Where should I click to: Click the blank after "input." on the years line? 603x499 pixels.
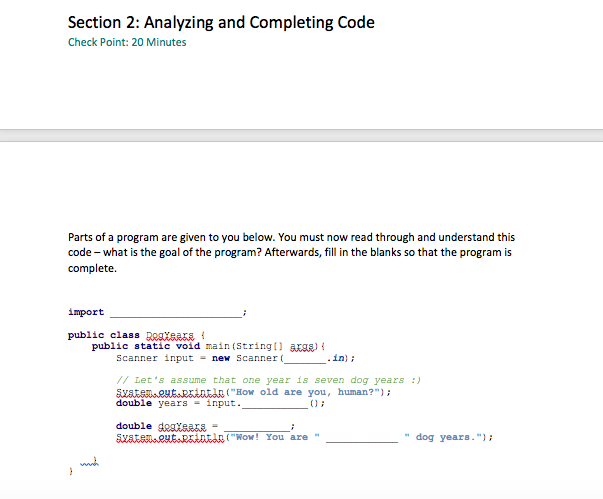point(275,403)
